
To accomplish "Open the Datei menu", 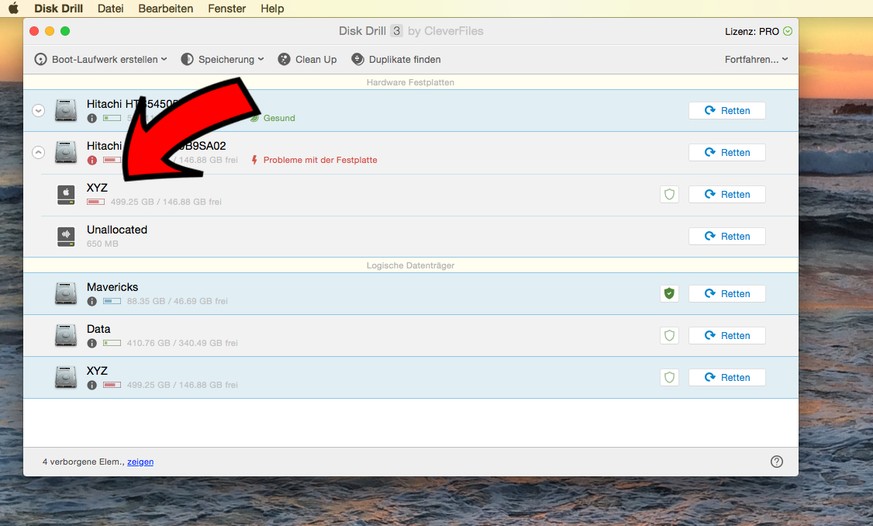I will point(110,8).
